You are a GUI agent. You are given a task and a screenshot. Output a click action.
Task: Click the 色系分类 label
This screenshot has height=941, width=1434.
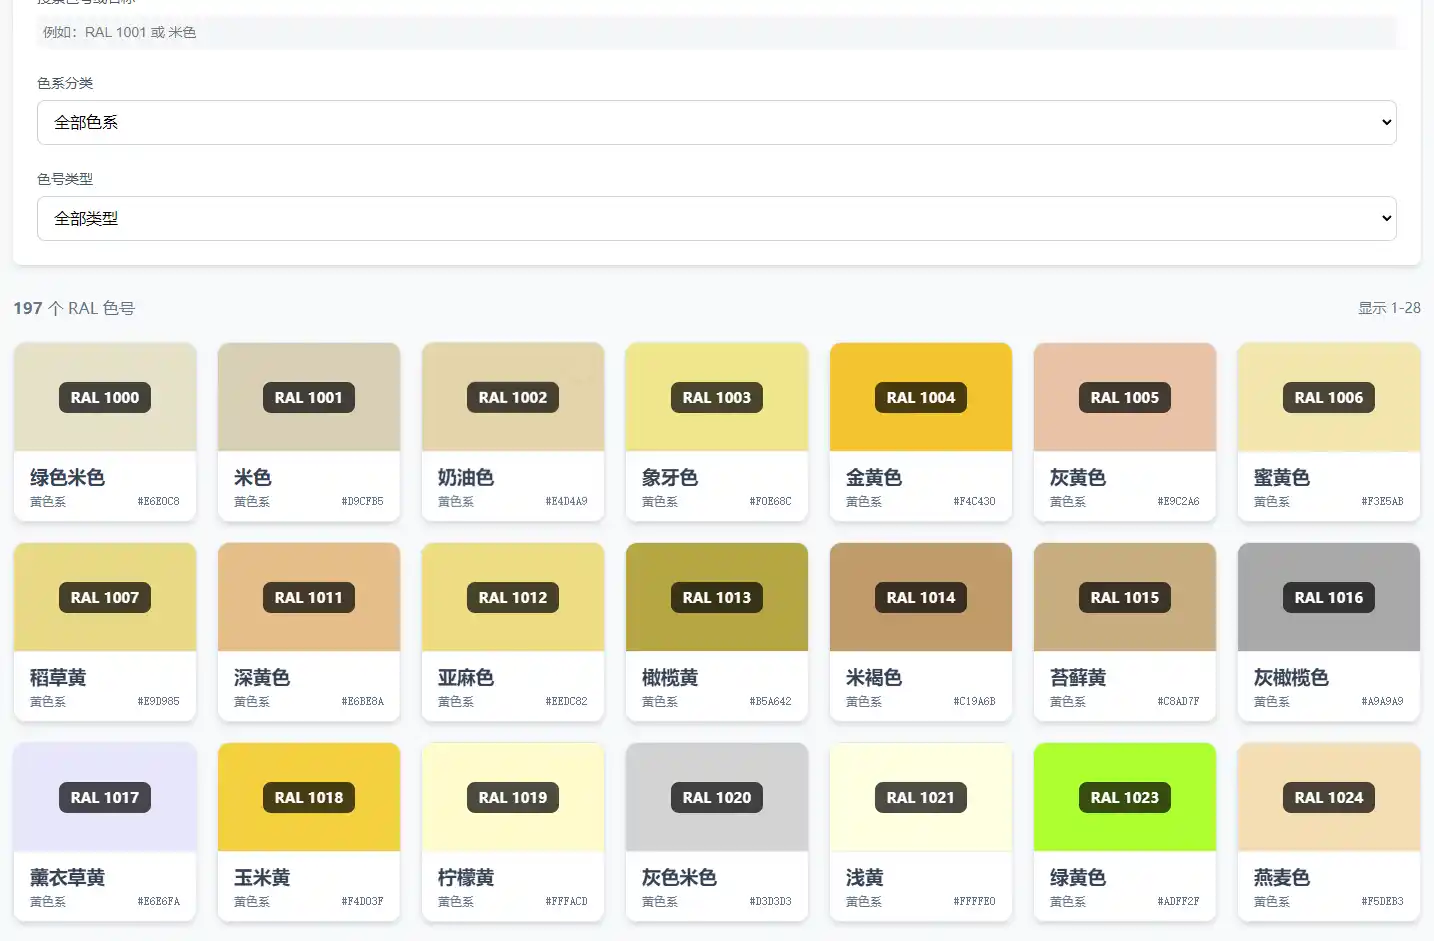coord(65,83)
